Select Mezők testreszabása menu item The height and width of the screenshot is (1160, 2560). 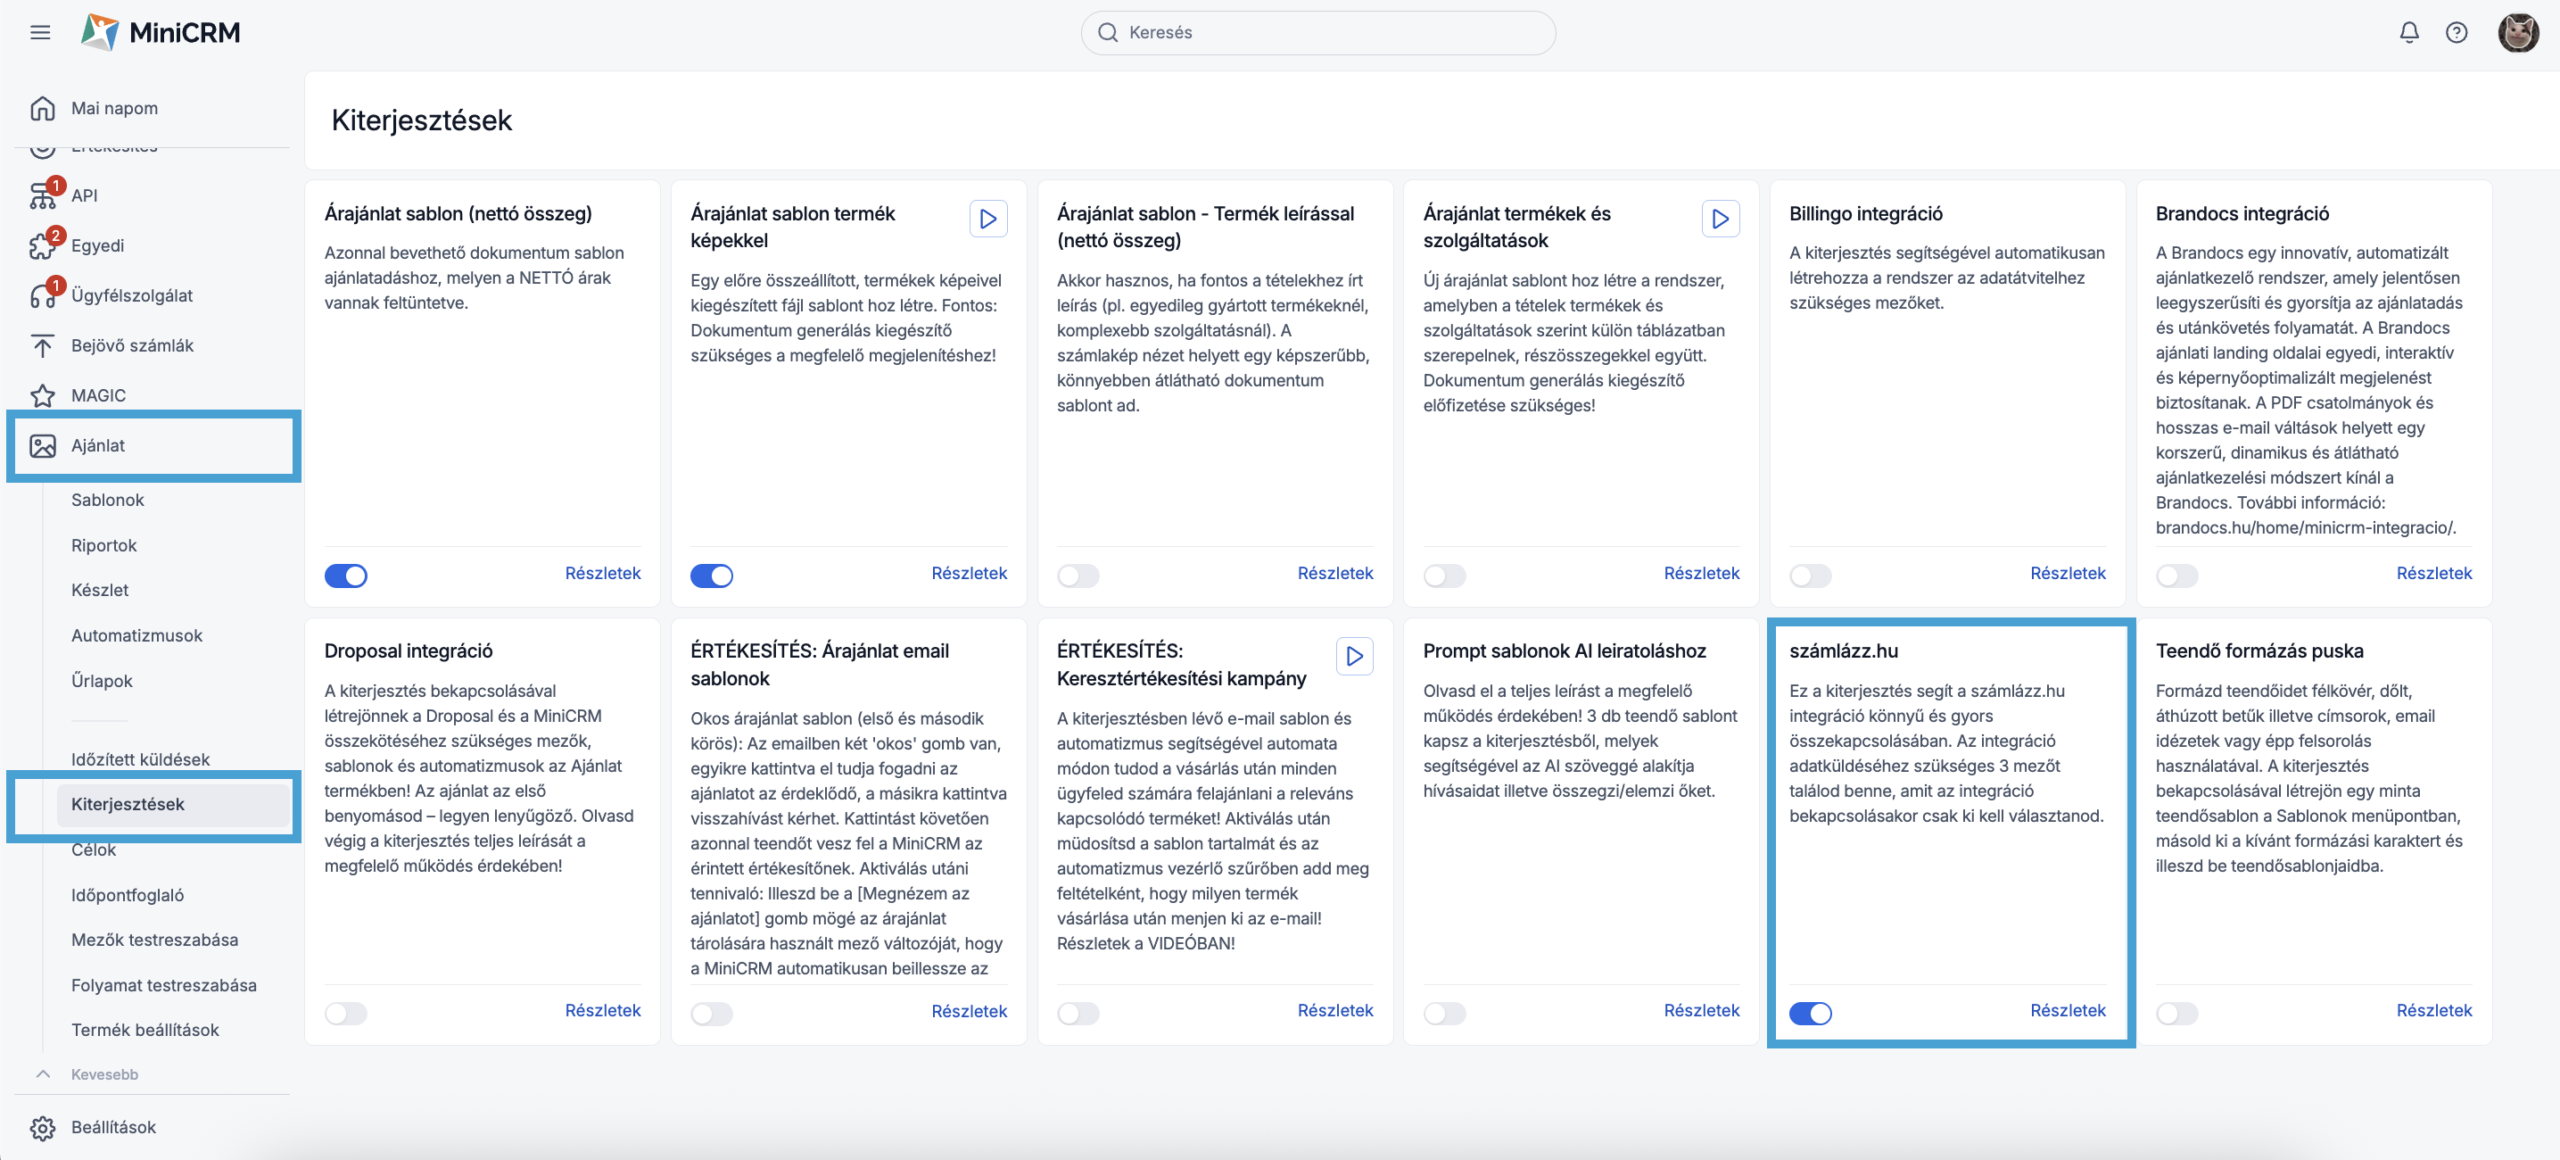click(x=154, y=940)
